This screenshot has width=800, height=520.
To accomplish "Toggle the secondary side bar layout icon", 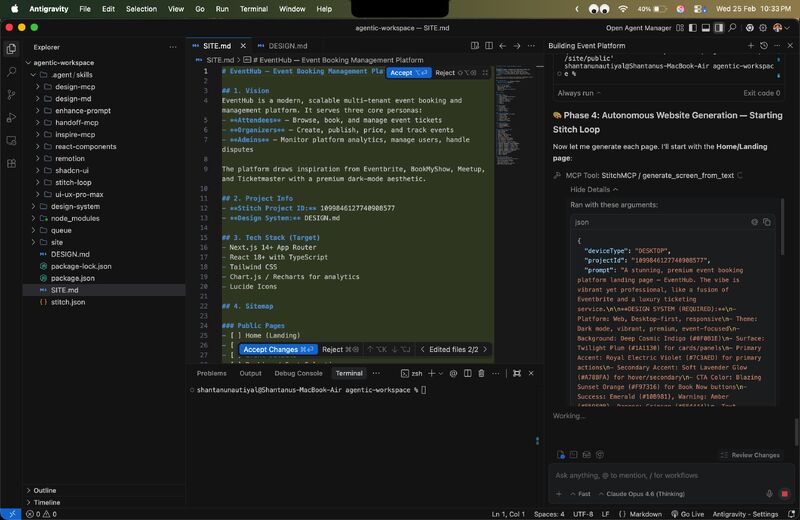I will (x=719, y=28).
